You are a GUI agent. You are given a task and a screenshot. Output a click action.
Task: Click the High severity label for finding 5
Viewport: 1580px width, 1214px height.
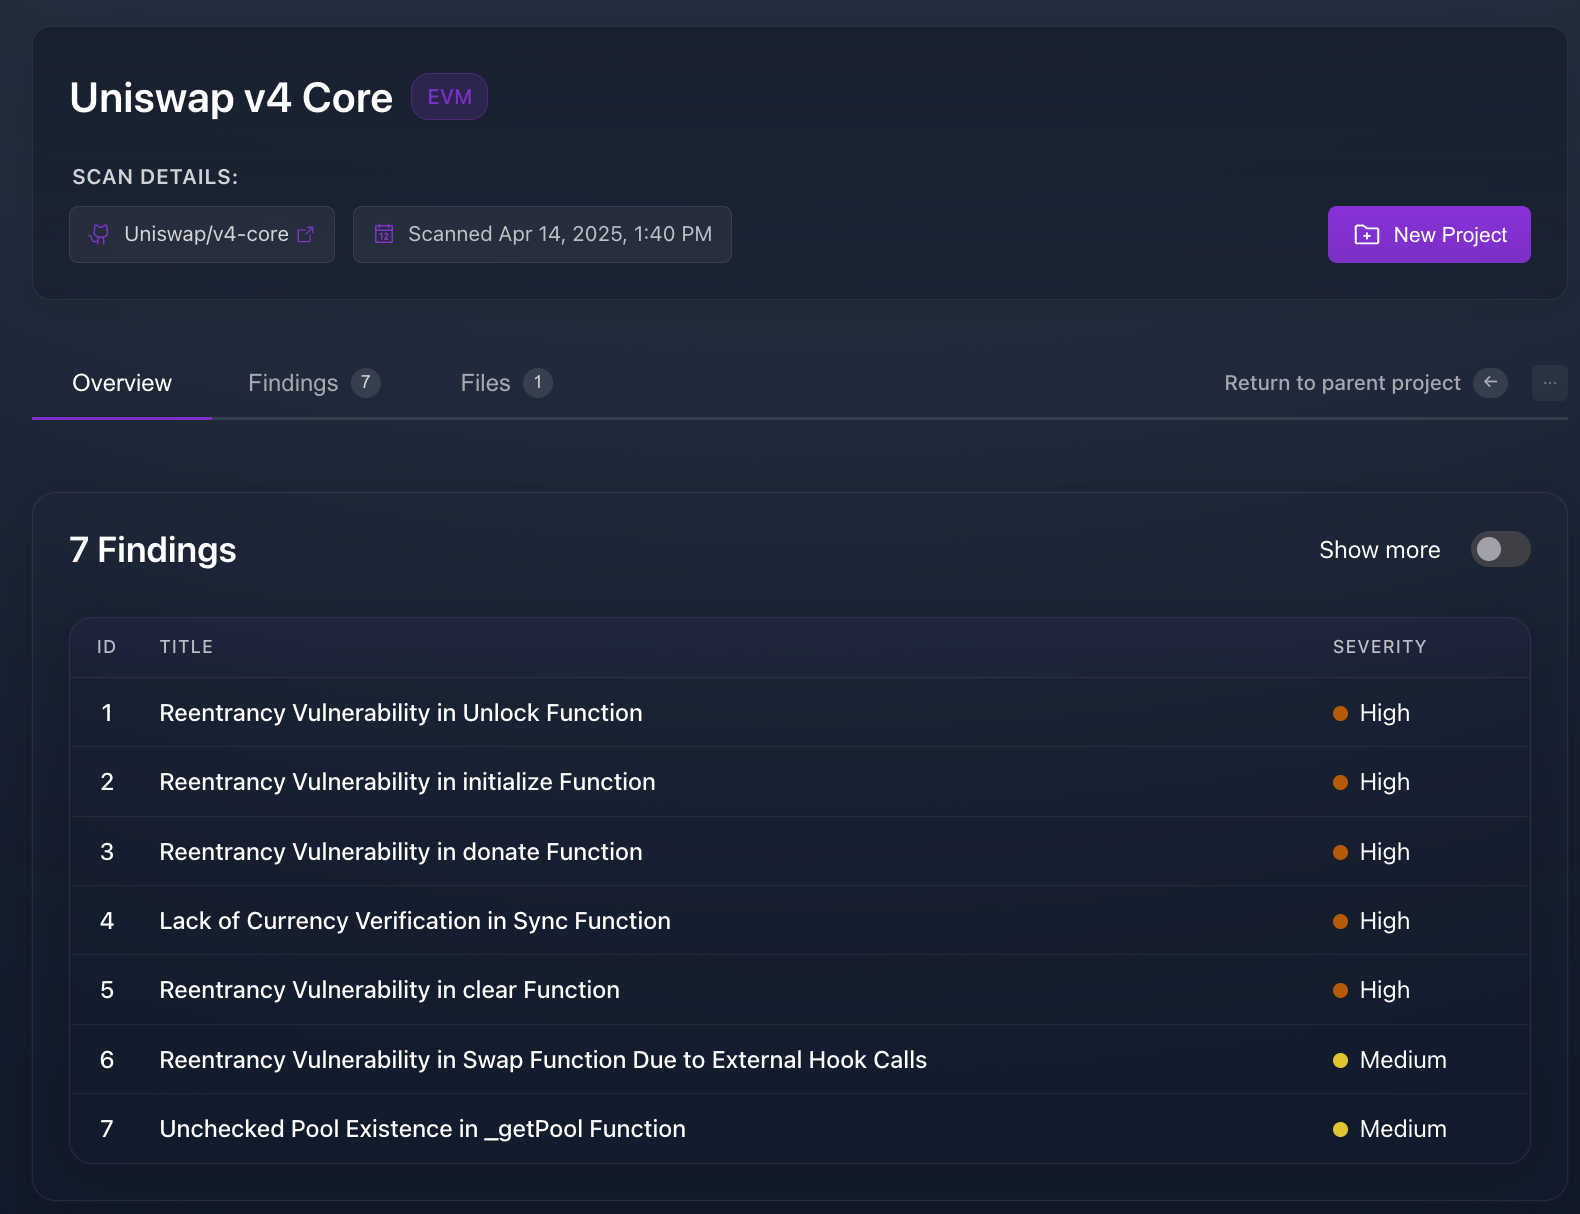click(1385, 990)
